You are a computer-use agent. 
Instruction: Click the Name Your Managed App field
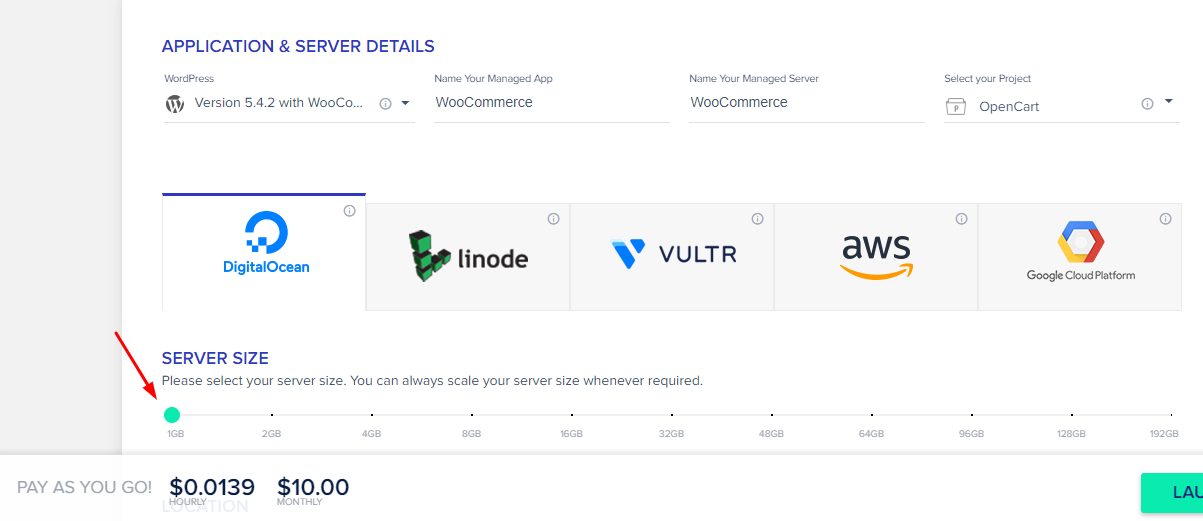pyautogui.click(x=552, y=103)
